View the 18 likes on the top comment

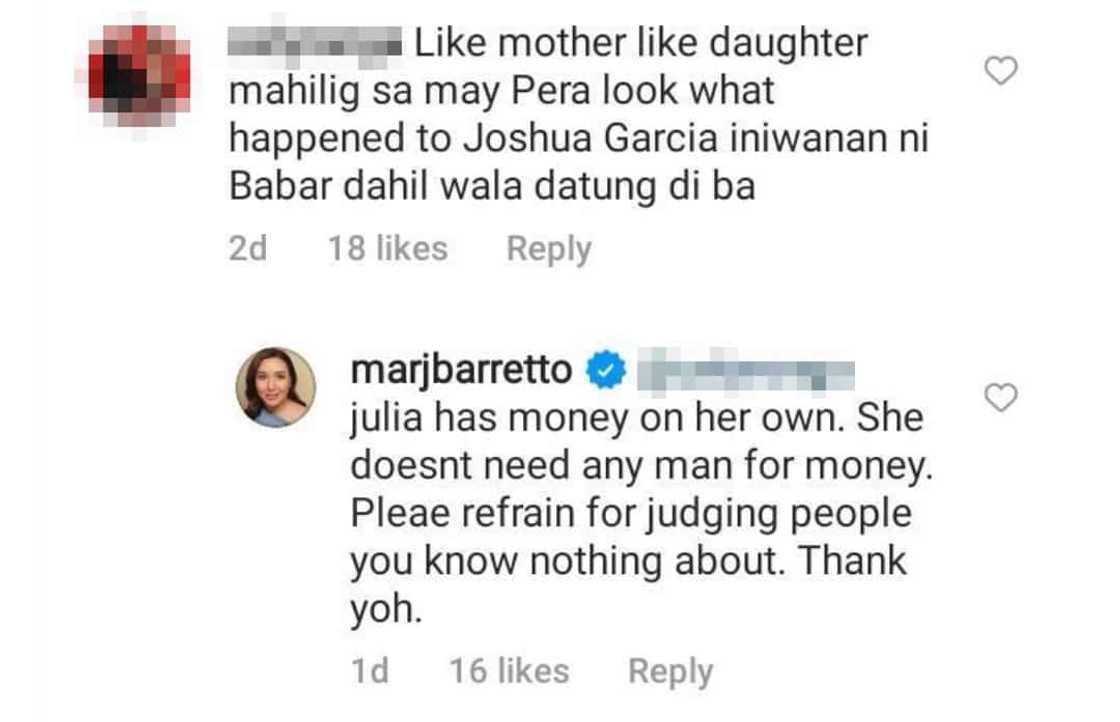pyautogui.click(x=388, y=249)
